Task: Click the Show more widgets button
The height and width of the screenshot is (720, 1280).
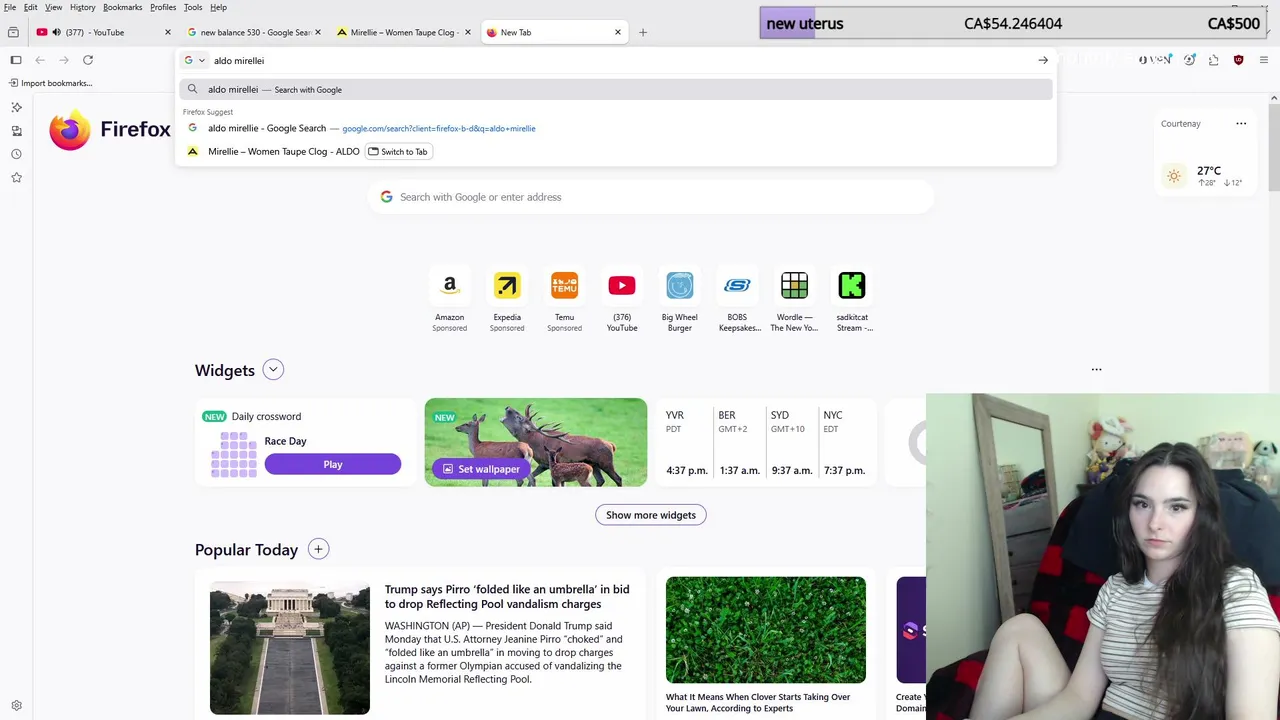Action: [x=651, y=515]
